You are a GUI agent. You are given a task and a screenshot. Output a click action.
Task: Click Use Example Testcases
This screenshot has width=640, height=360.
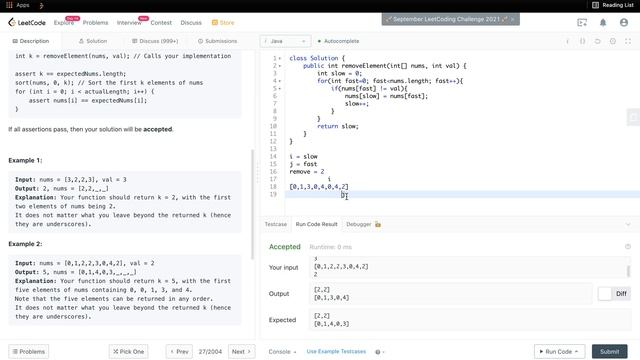point(336,351)
